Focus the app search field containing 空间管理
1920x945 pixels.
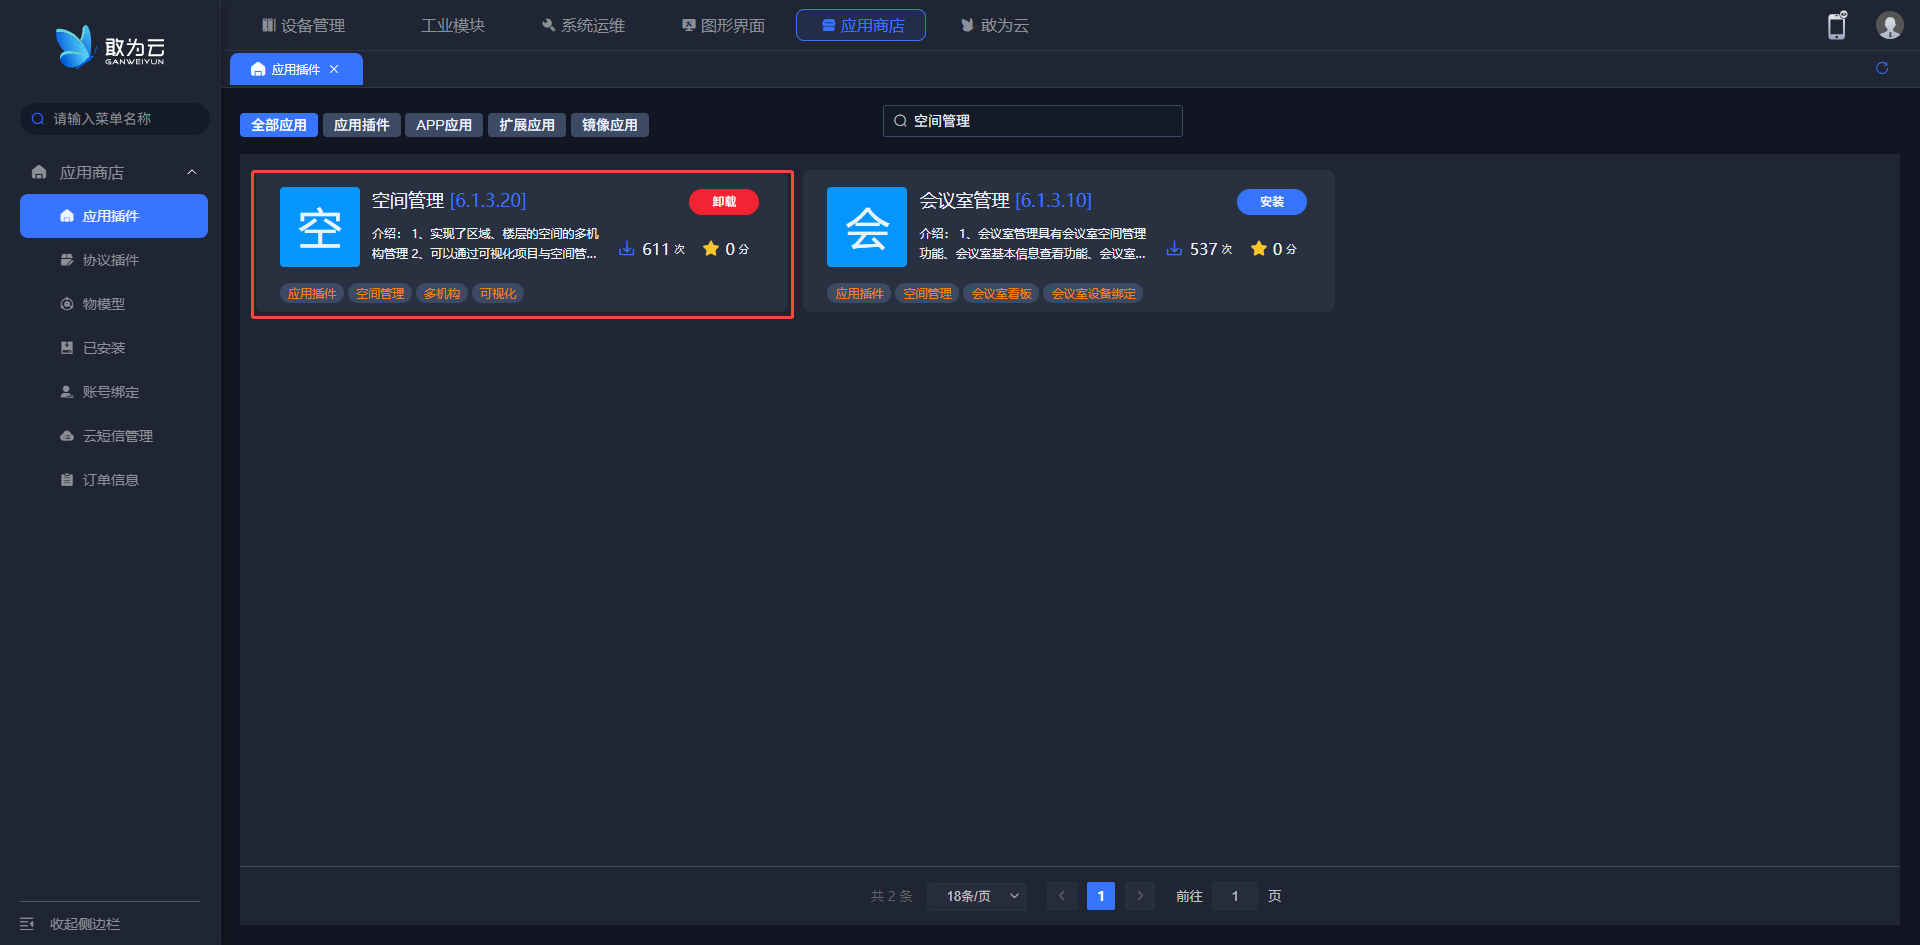point(1033,121)
